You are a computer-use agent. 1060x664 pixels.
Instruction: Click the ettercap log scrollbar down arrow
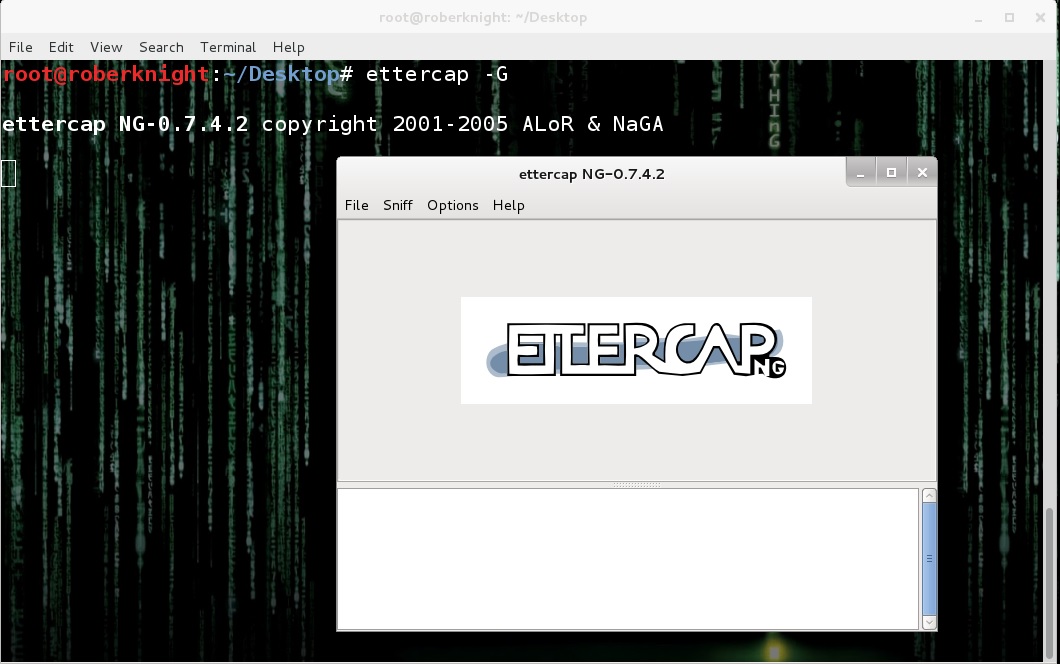pyautogui.click(x=930, y=622)
